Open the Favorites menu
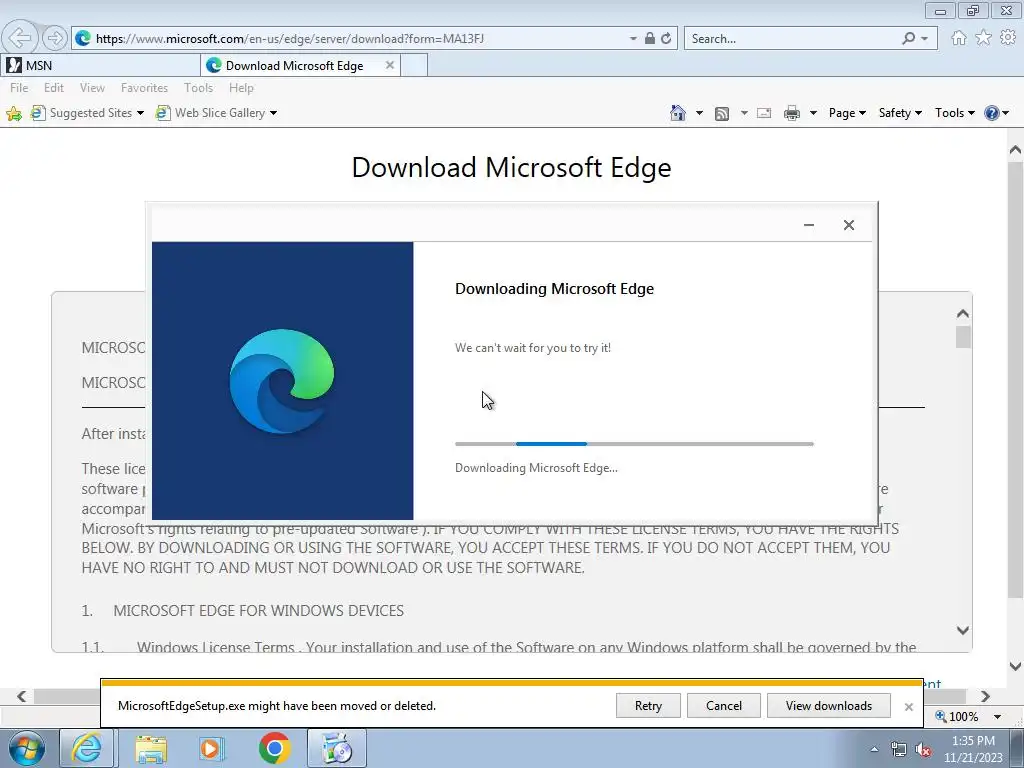Viewport: 1024px width, 768px height. 144,88
